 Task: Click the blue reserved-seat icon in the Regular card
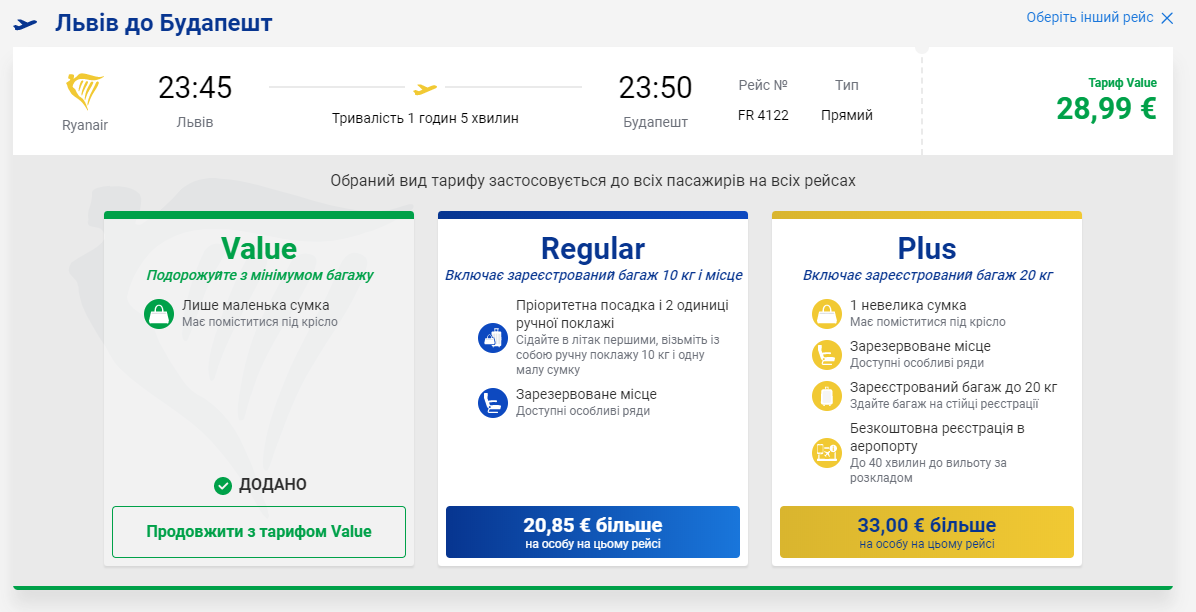pyautogui.click(x=493, y=402)
